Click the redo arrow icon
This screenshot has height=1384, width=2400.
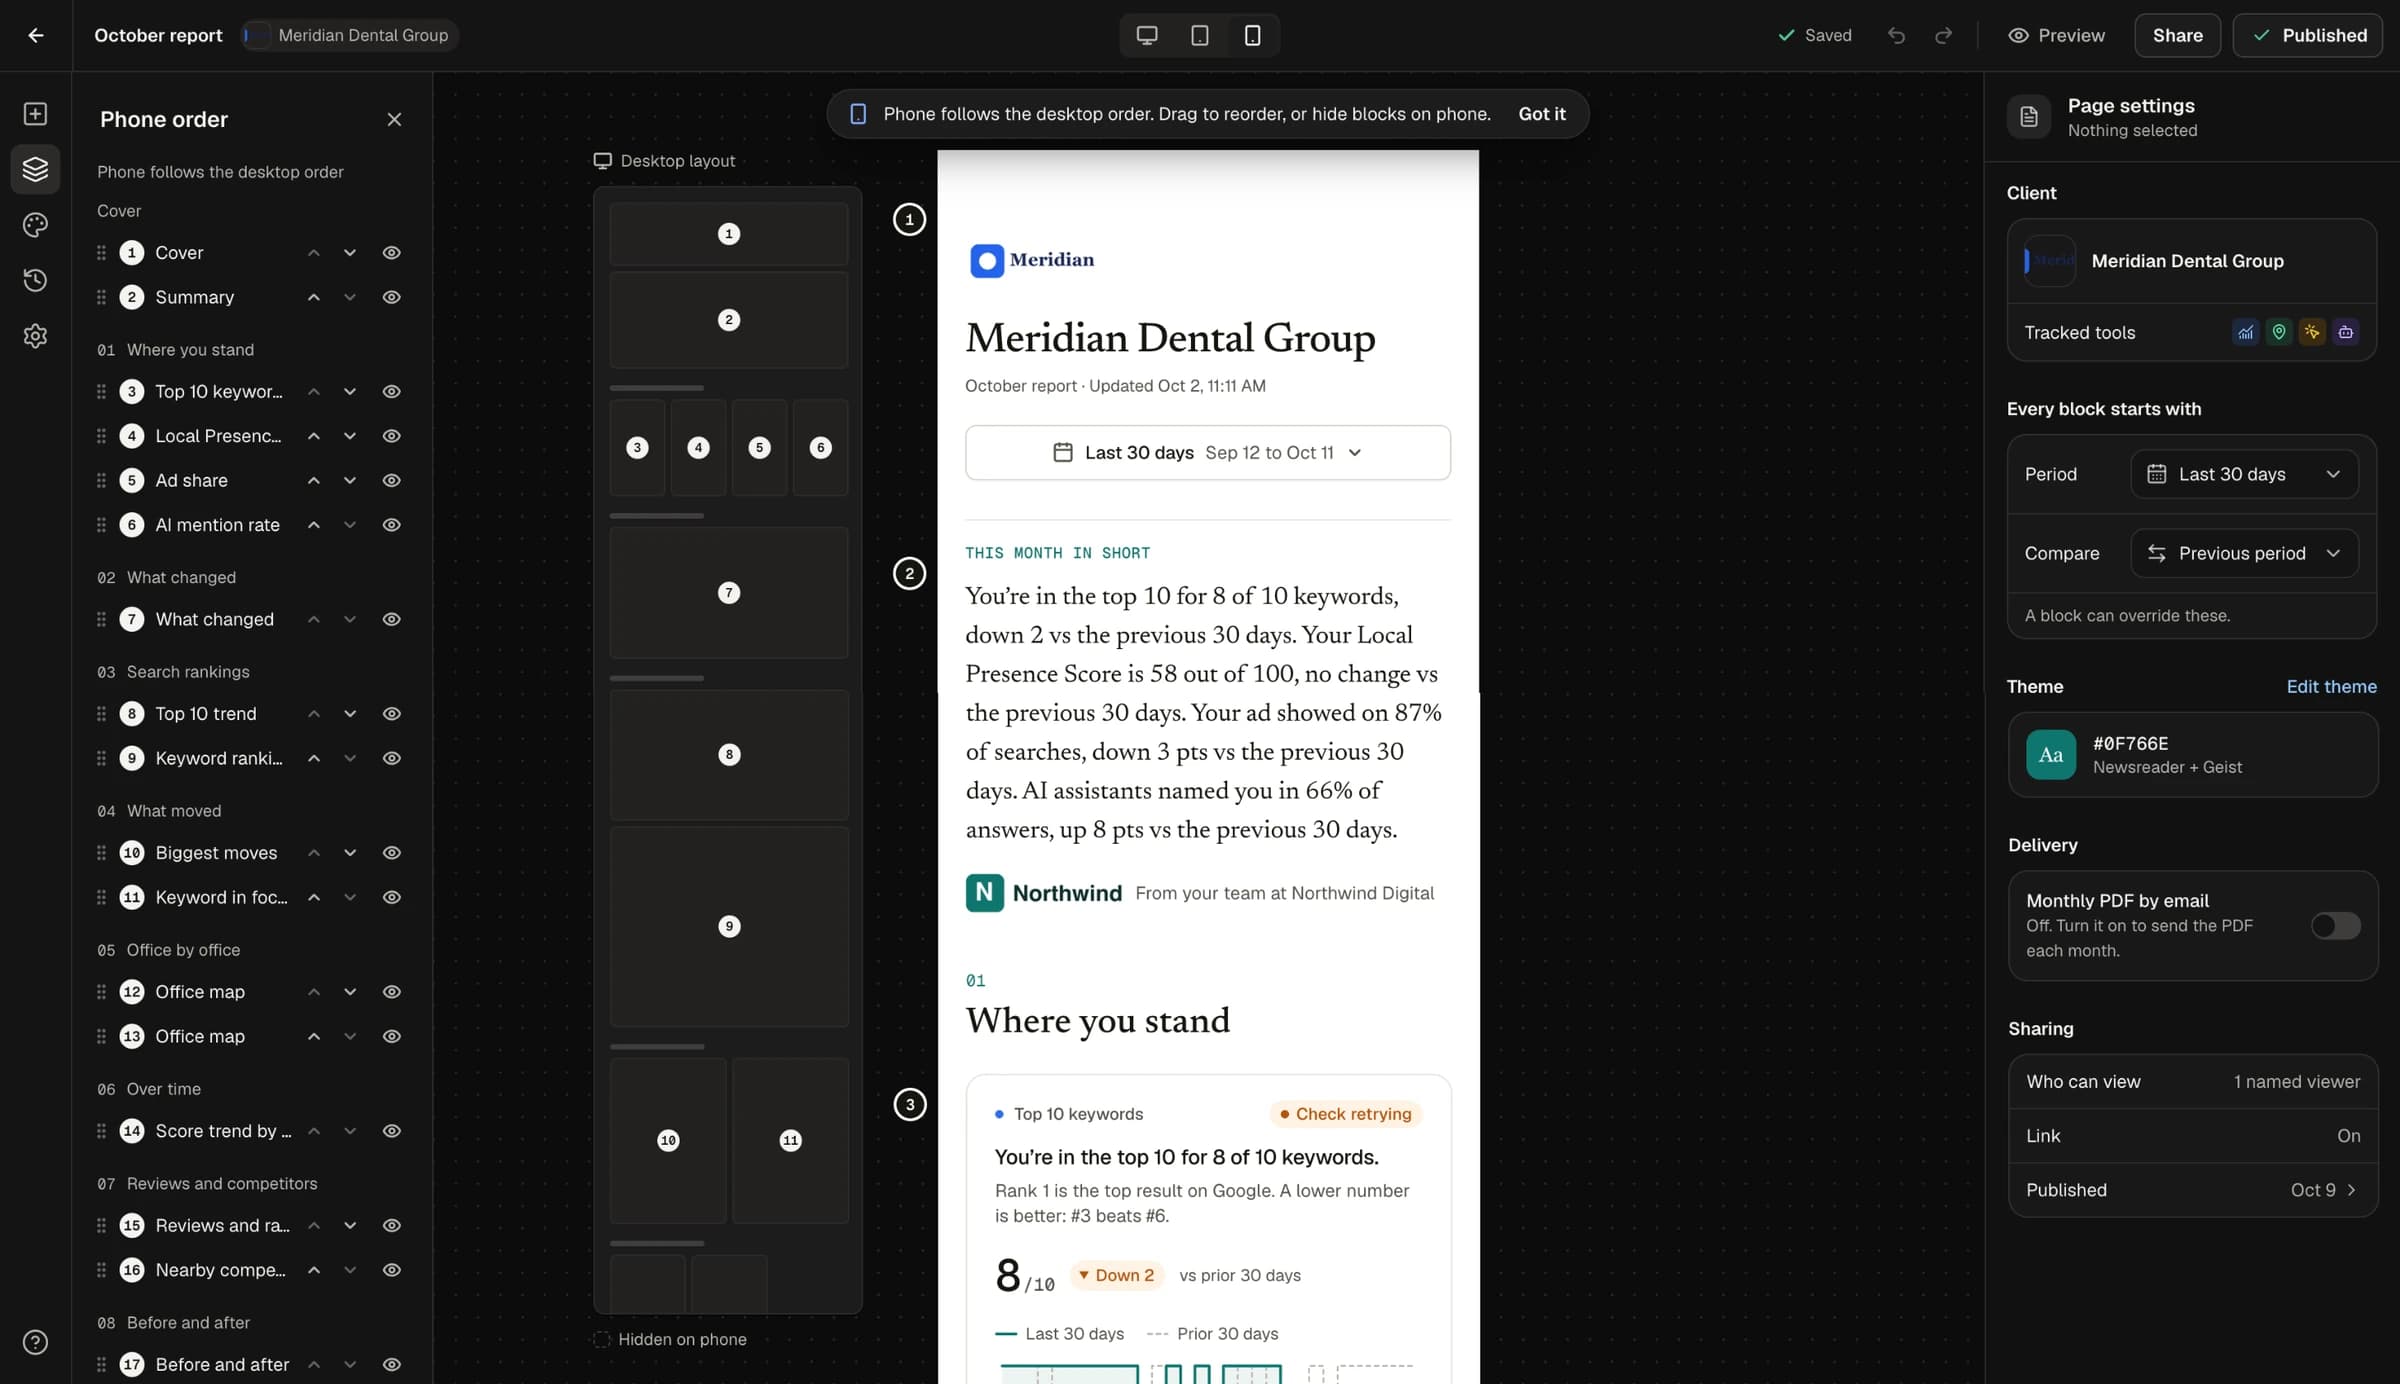(x=1943, y=35)
